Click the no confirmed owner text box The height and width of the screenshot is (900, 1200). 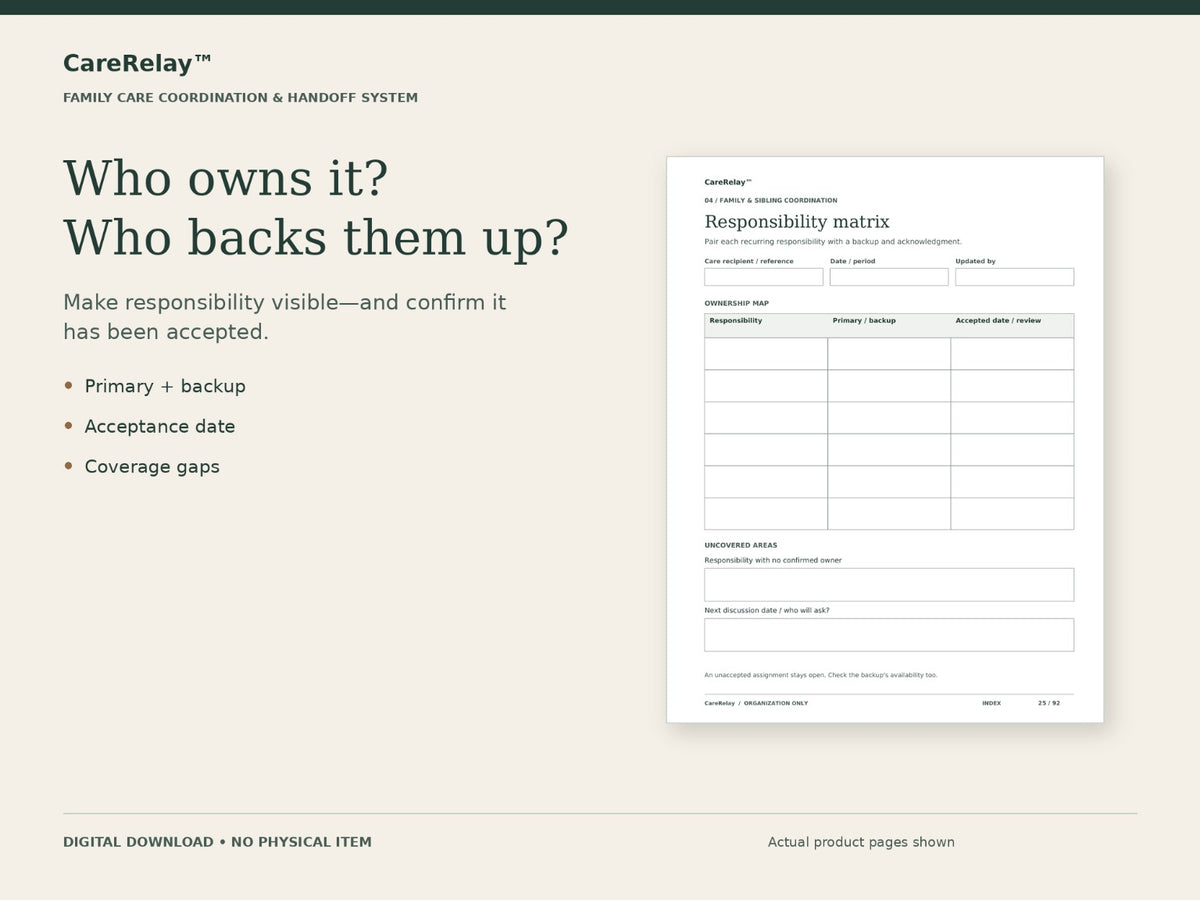pyautogui.click(x=889, y=585)
